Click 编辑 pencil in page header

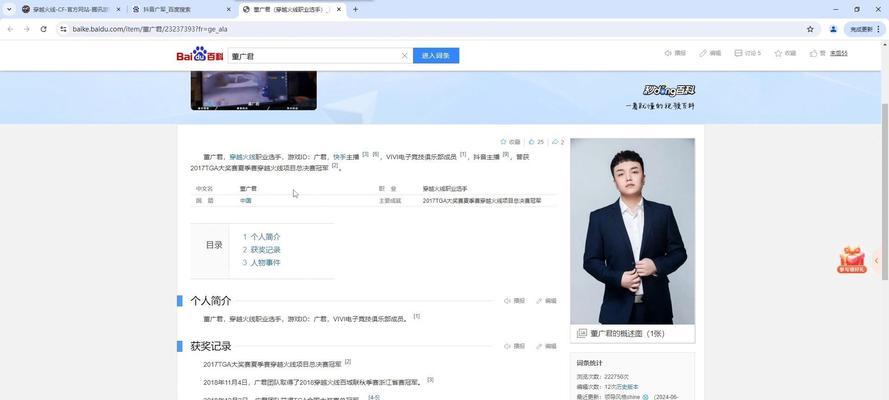710,53
